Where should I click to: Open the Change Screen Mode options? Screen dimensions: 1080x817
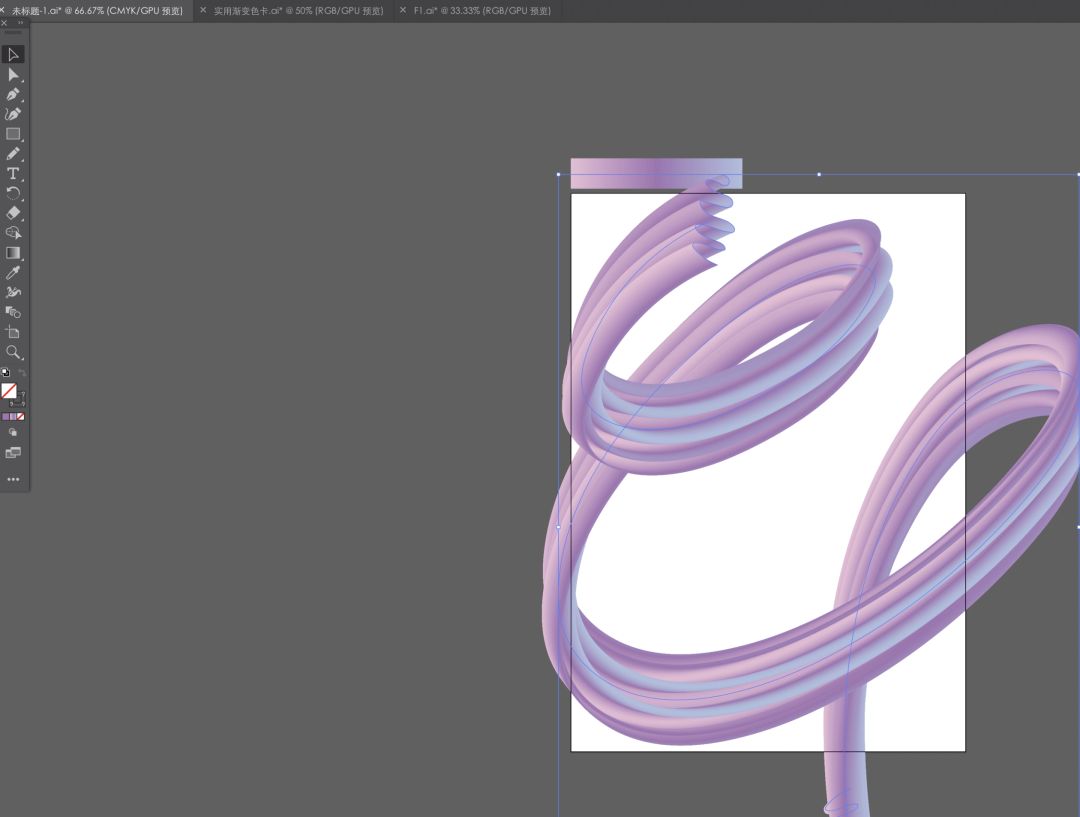click(13, 453)
